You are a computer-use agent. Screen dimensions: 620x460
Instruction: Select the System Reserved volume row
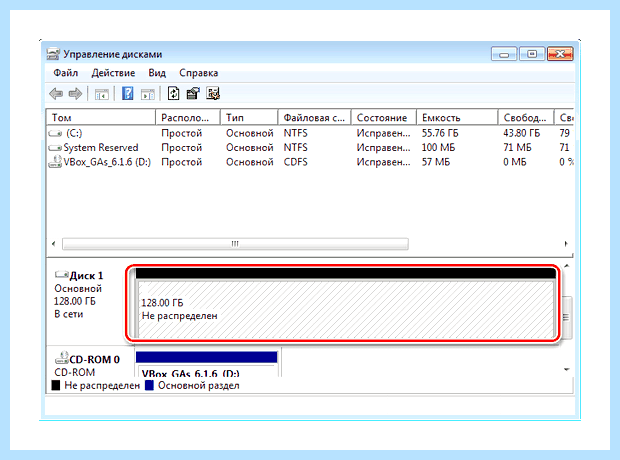(310, 148)
